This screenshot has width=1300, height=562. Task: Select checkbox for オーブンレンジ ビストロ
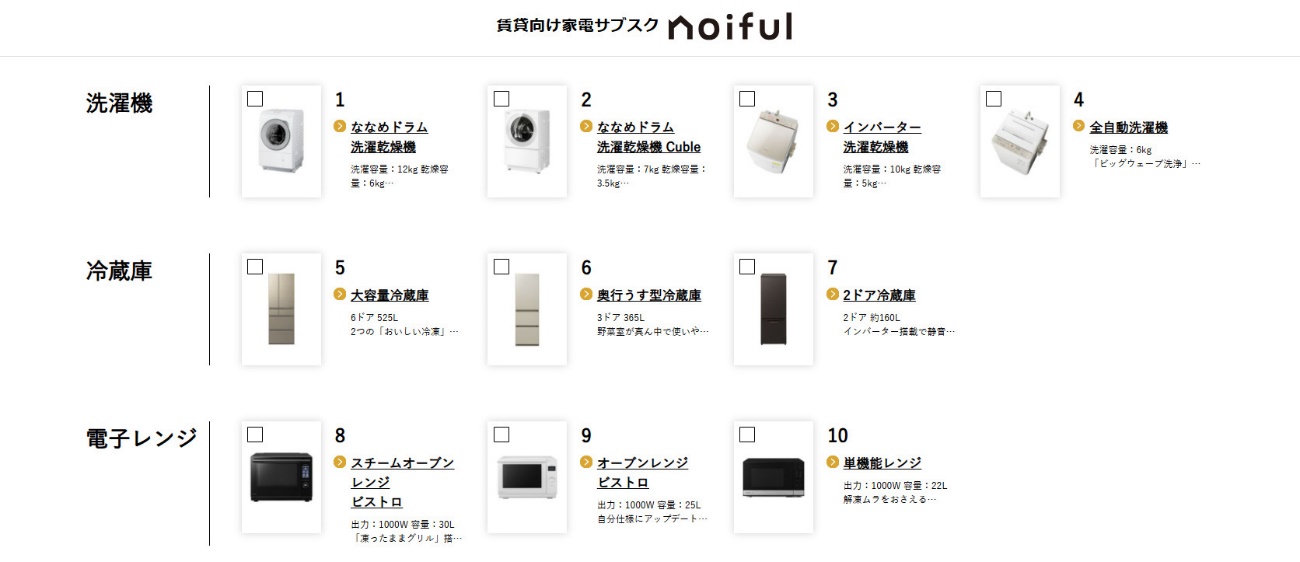502,435
